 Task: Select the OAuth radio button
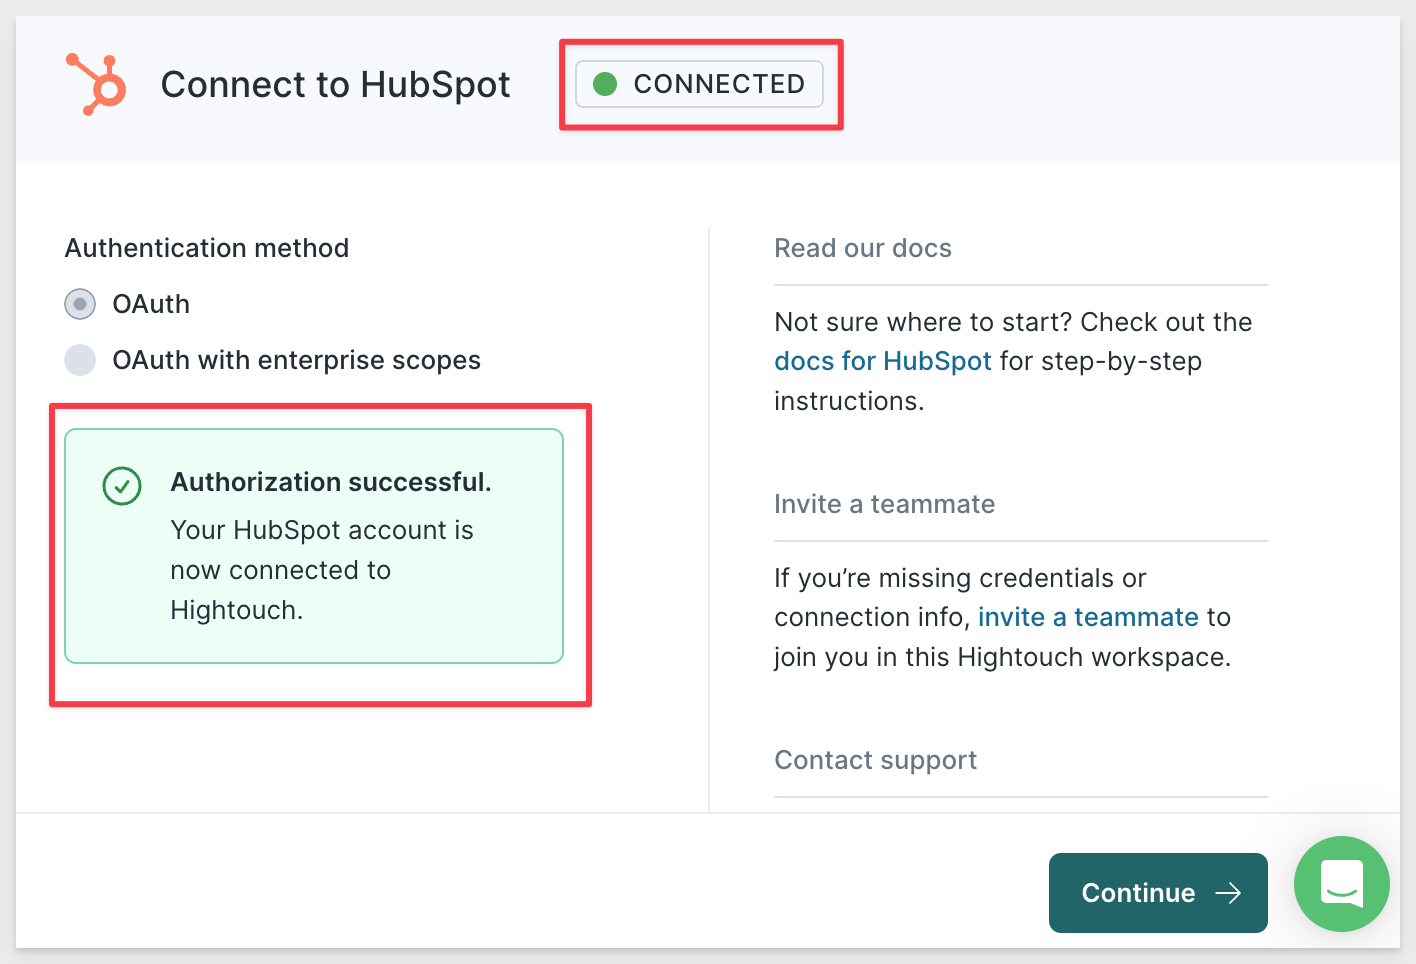point(80,304)
